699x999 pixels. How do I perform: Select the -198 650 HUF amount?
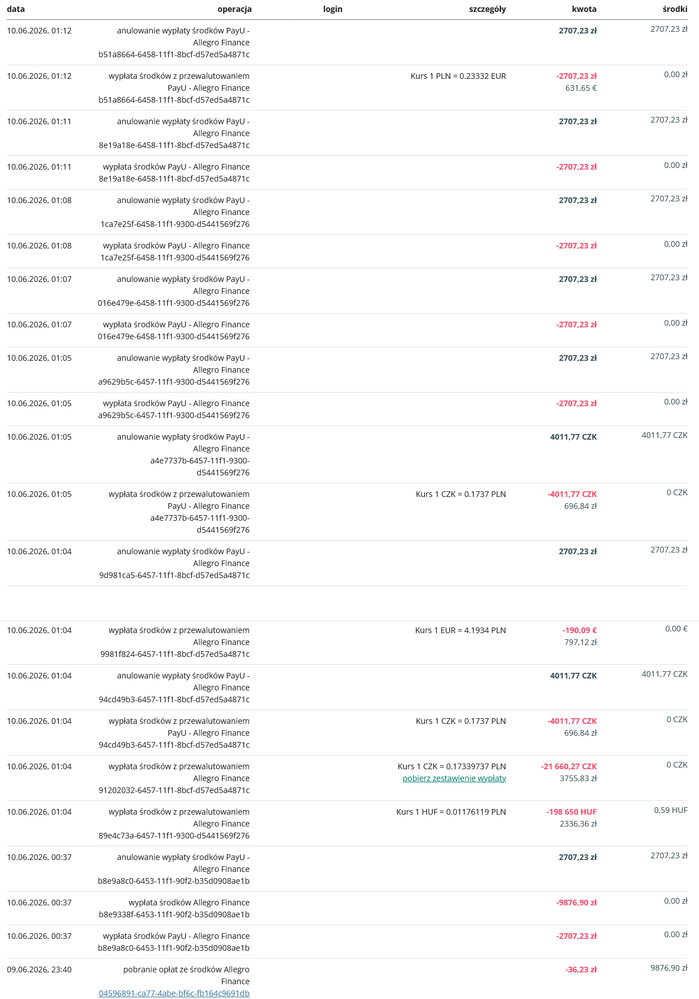pos(572,812)
